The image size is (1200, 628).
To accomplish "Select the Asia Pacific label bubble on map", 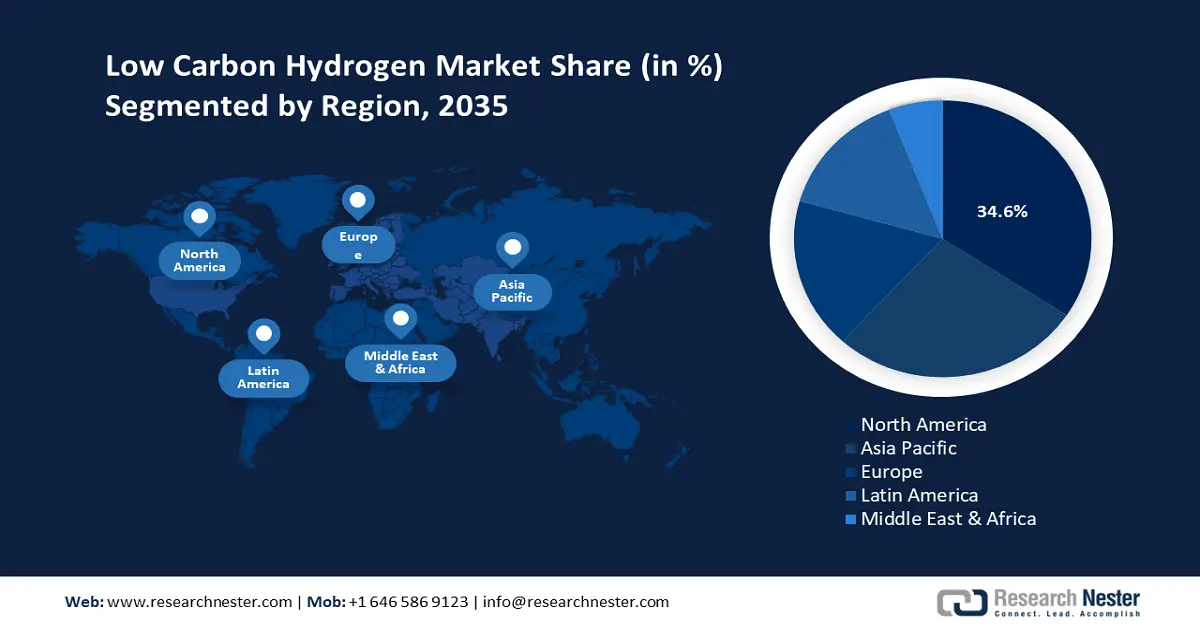I will click(512, 291).
